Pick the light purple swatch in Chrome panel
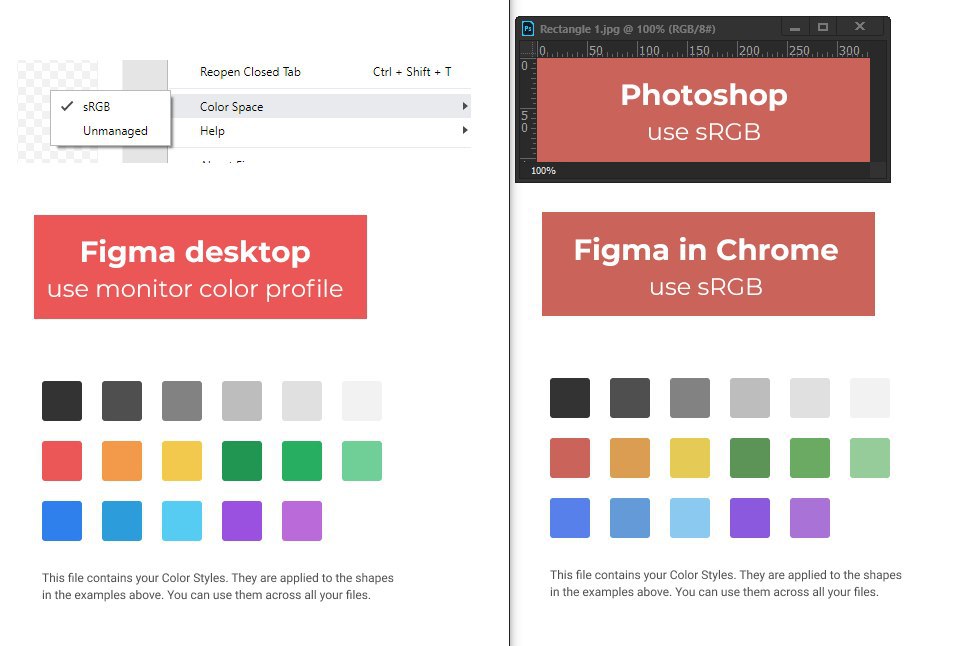Image resolution: width=956 pixels, height=646 pixels. coord(810,518)
